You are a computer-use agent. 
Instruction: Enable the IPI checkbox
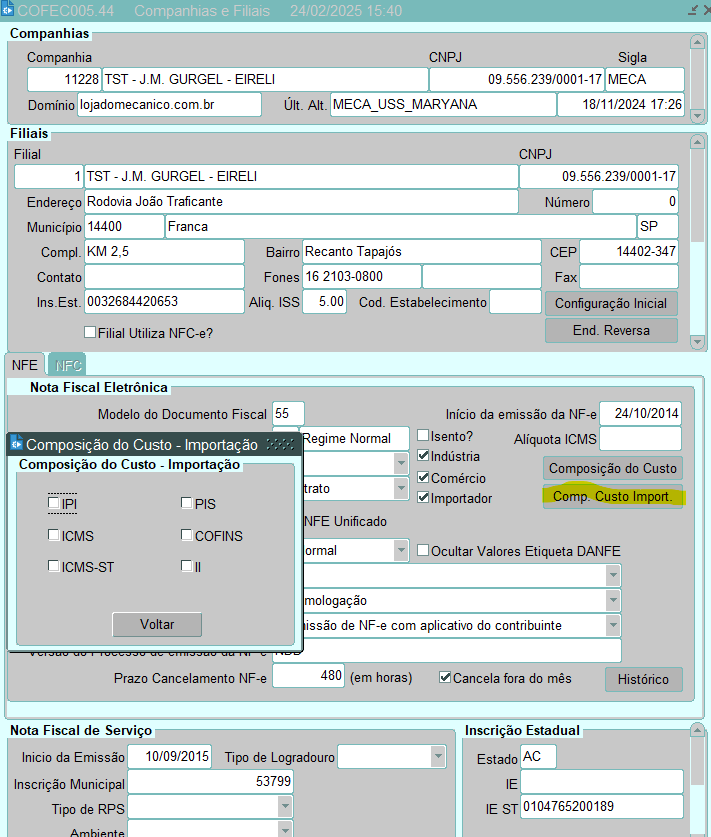coord(53,504)
